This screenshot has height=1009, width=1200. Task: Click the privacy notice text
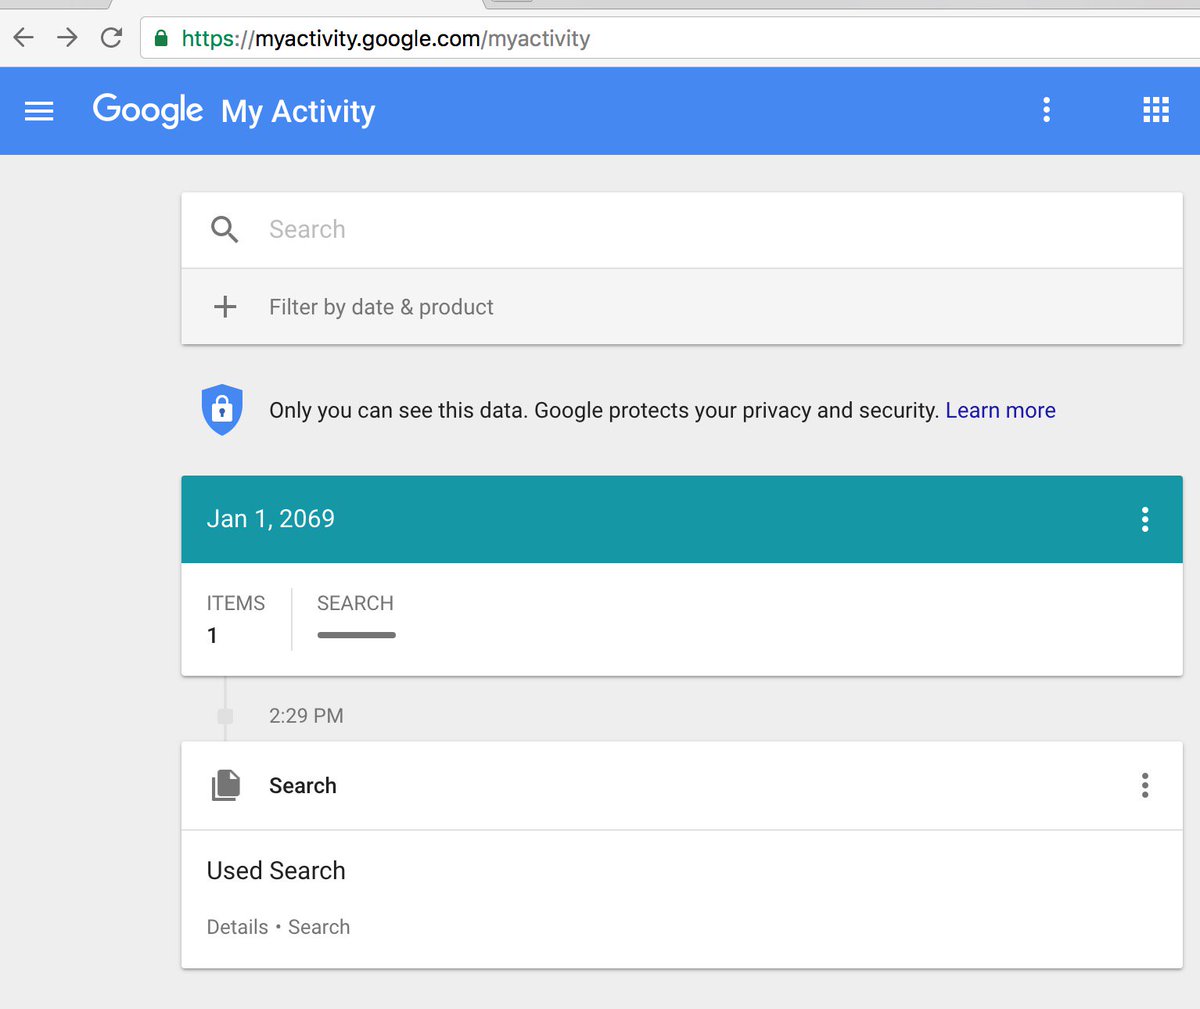click(604, 410)
